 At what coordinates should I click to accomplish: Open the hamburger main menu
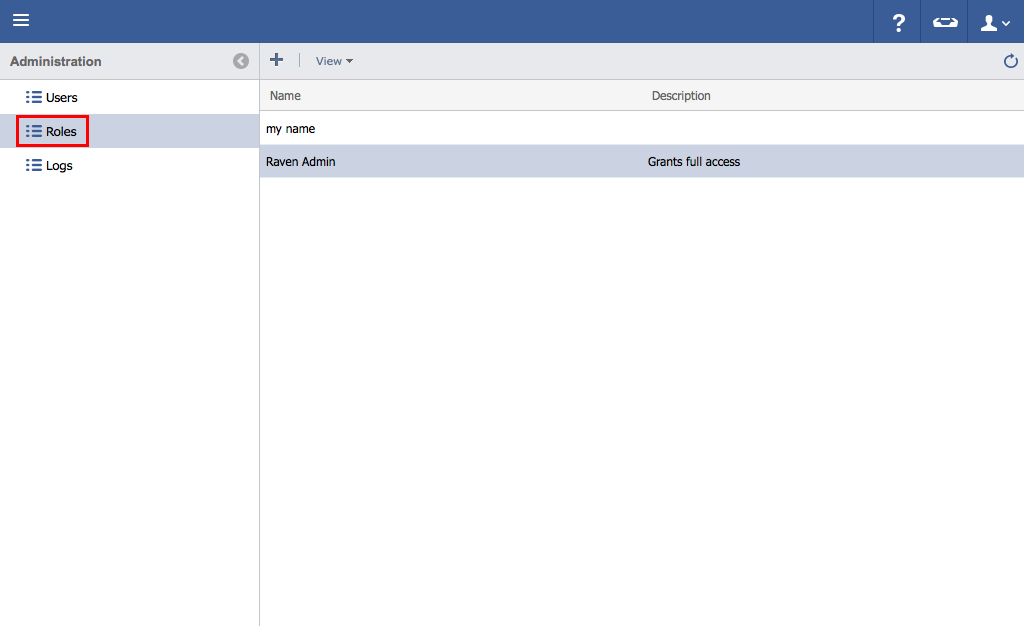point(21,21)
